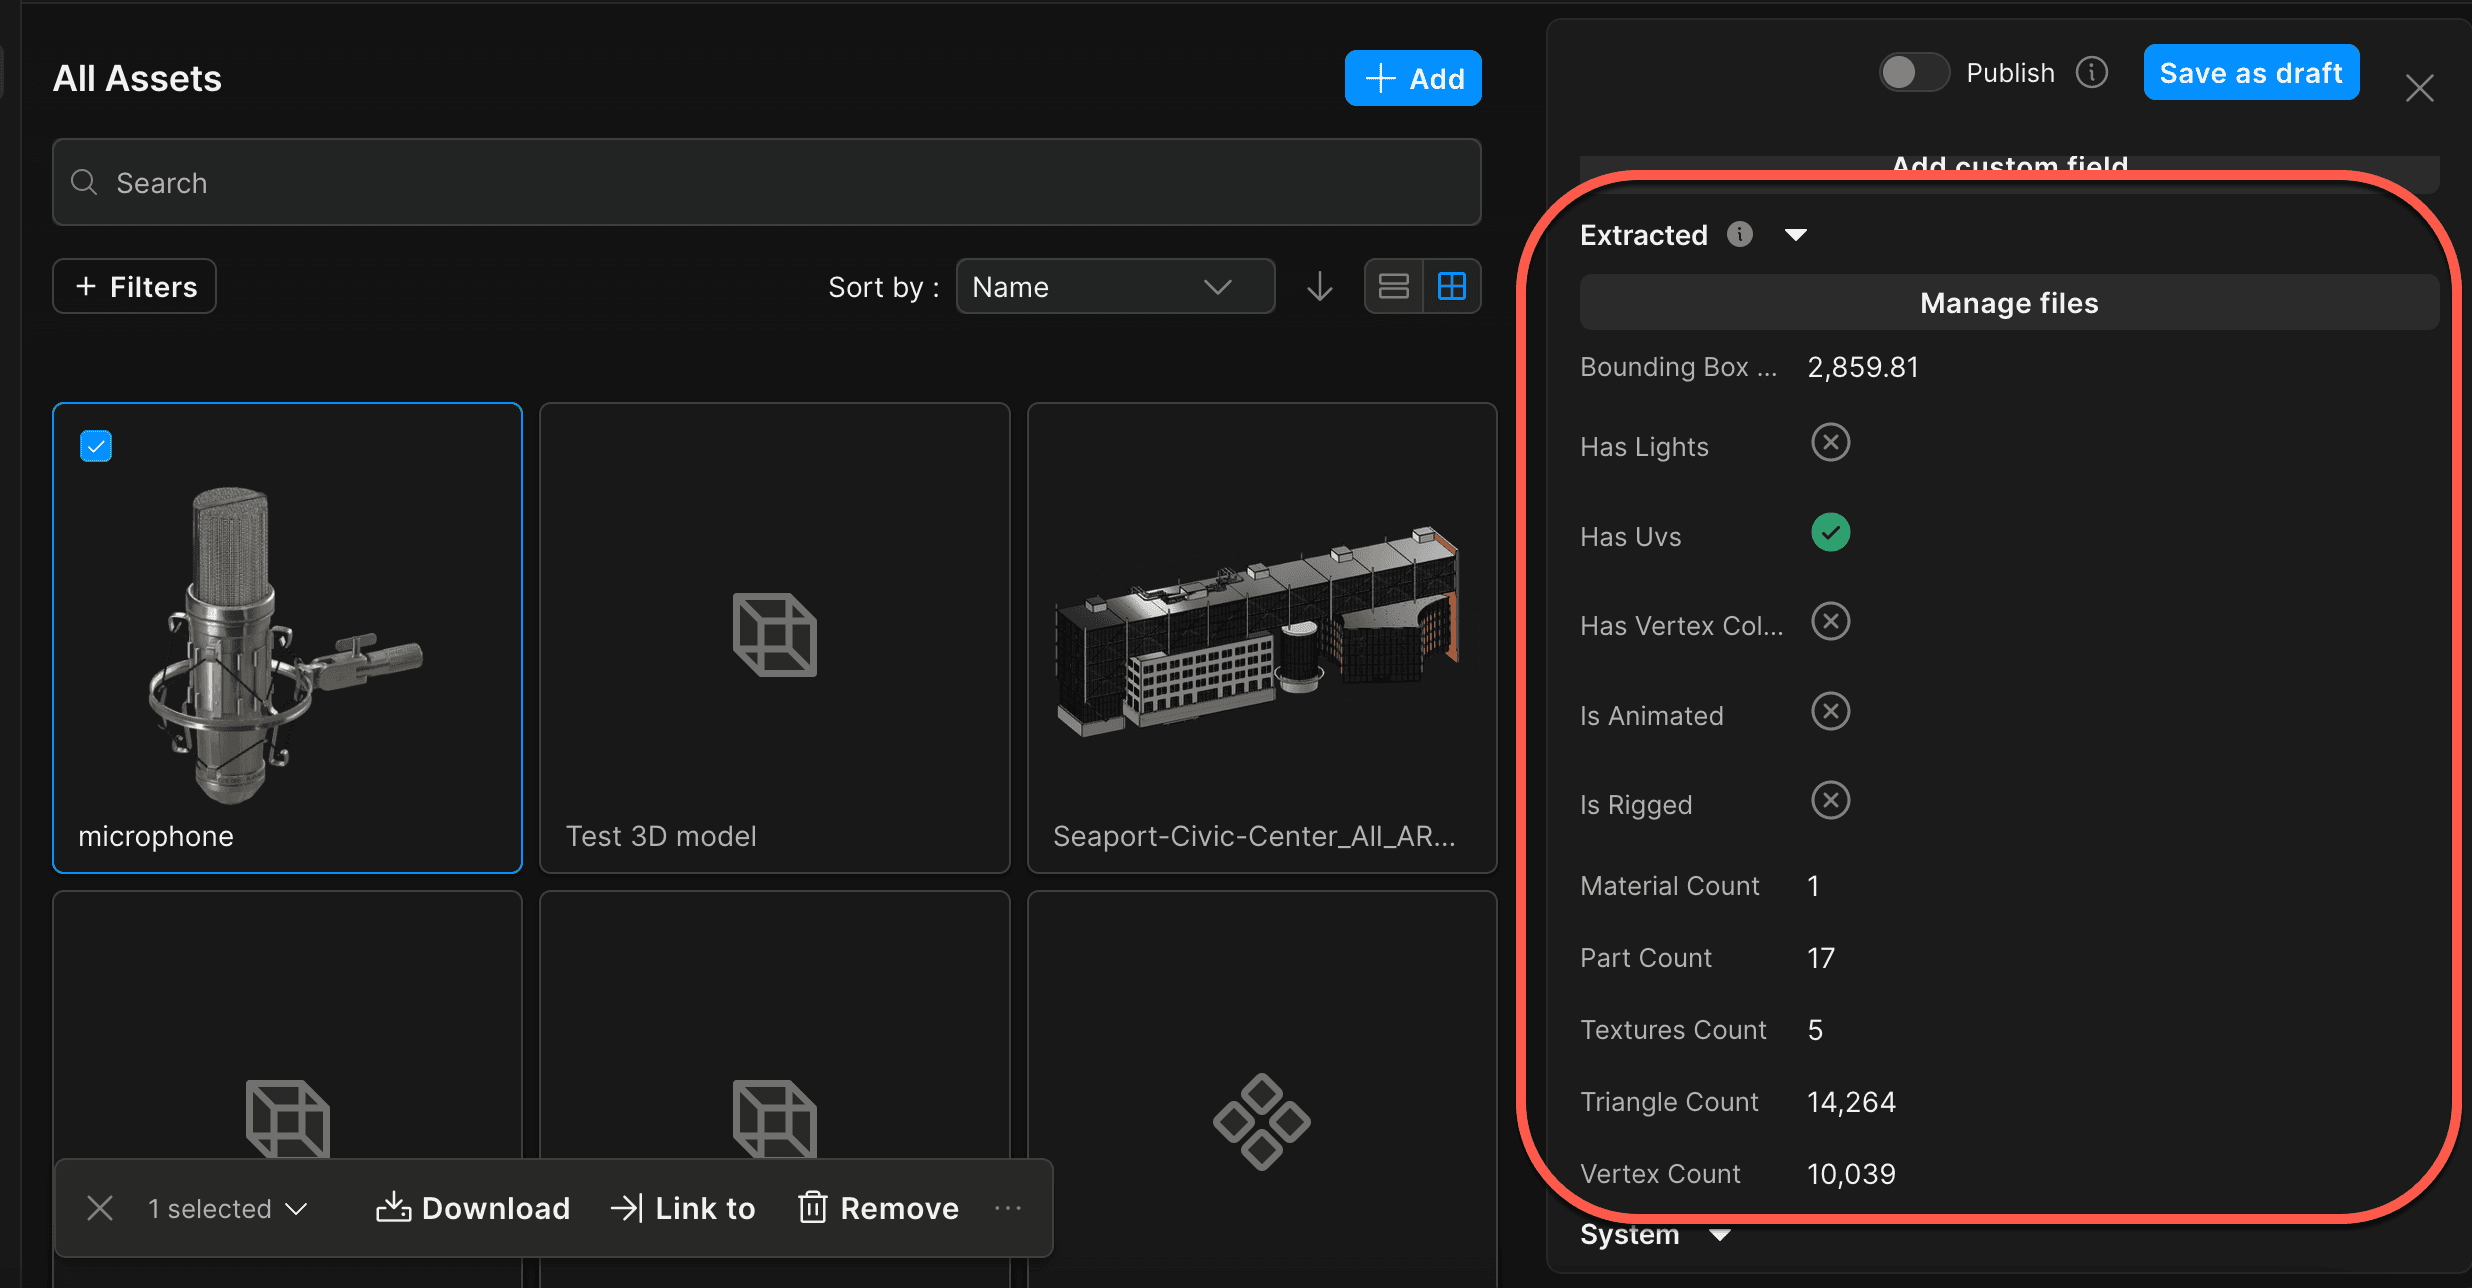The width and height of the screenshot is (2472, 1288).
Task: Click the info icon beside Publish
Action: (2092, 72)
